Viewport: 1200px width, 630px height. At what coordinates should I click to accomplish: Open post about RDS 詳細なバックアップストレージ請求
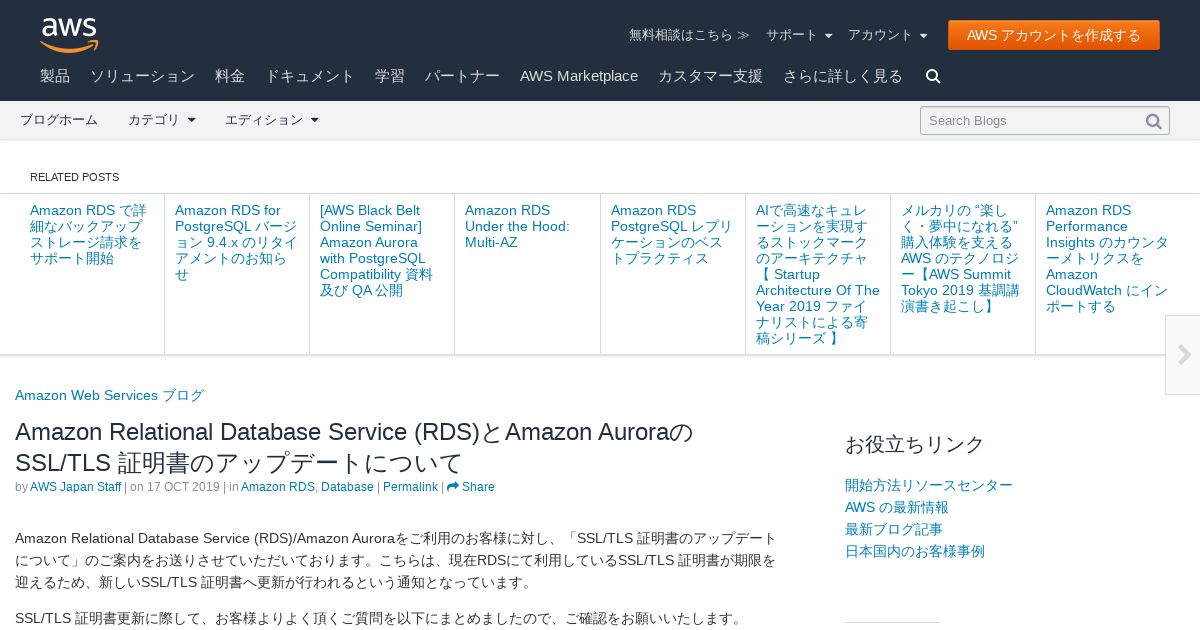click(88, 234)
